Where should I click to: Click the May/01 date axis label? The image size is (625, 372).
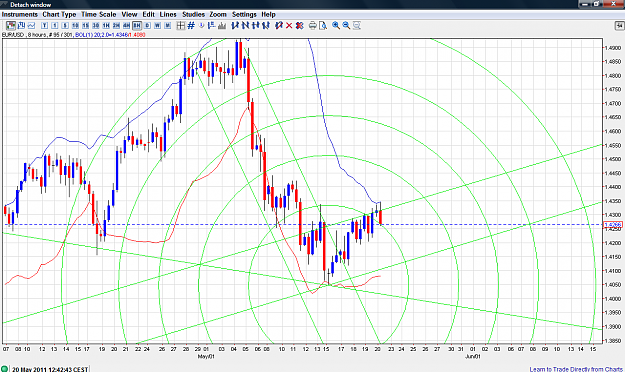point(206,356)
